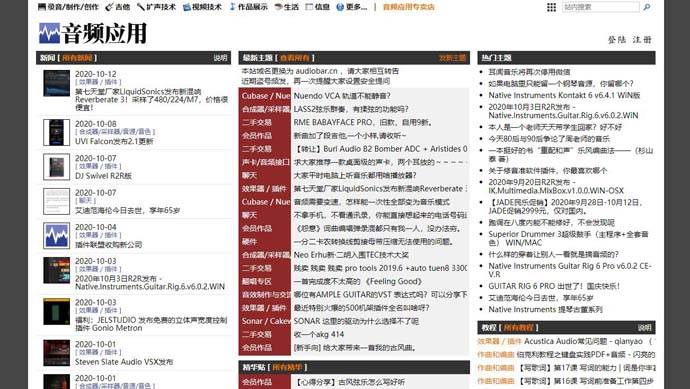Screen dimensions: 690x389
Task: Open 精华贴 thread 古风弦乐怎么写好听
Action: [x=349, y=382]
